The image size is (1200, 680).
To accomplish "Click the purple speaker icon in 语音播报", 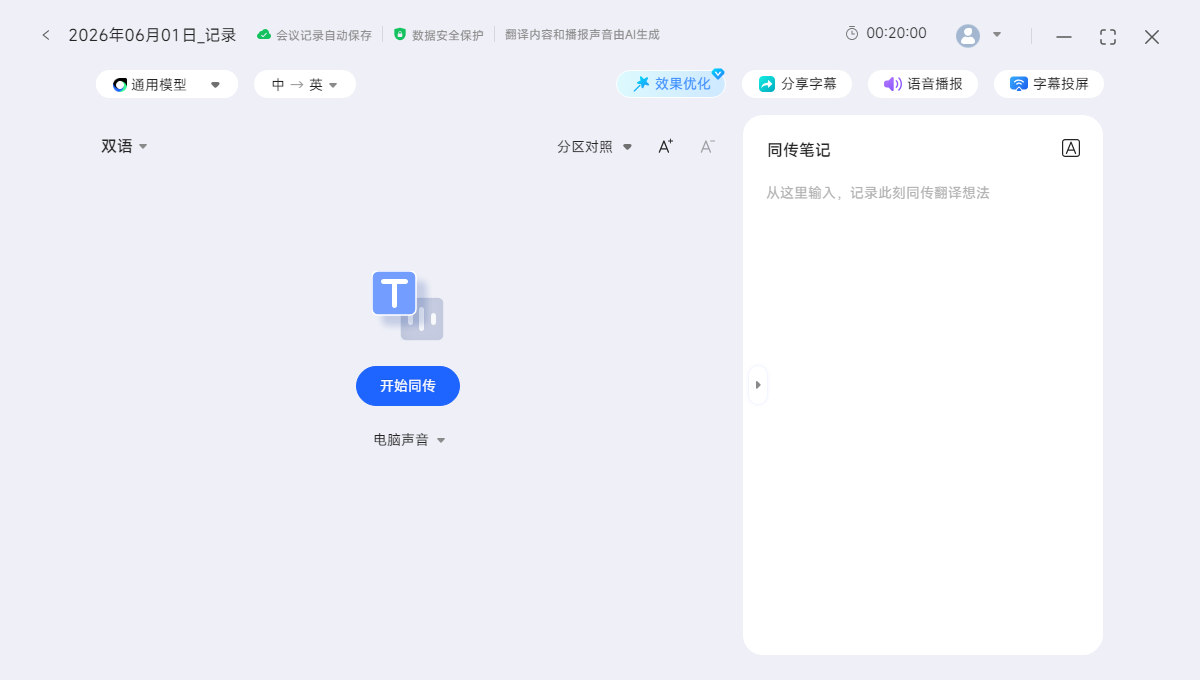I will [x=893, y=84].
